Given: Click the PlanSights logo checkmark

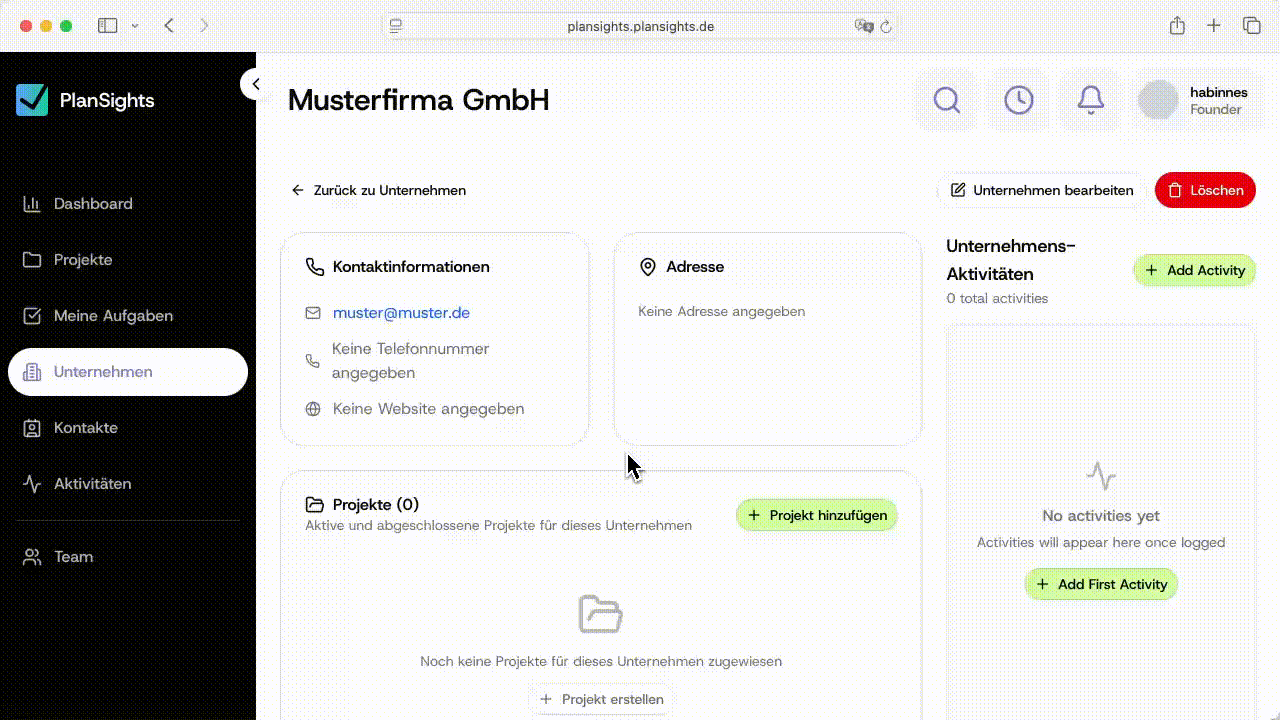Looking at the screenshot, I should [x=32, y=100].
